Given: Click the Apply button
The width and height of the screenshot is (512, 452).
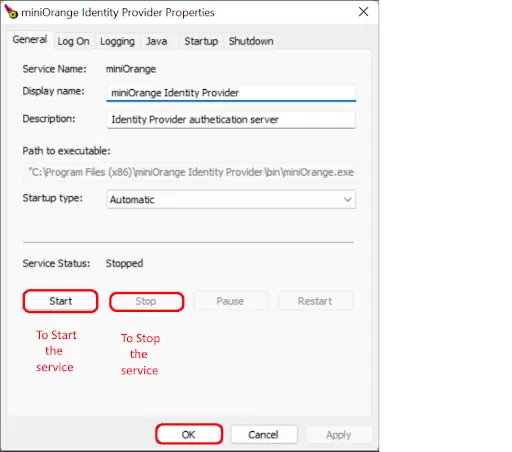Looking at the screenshot, I should pyautogui.click(x=338, y=435).
